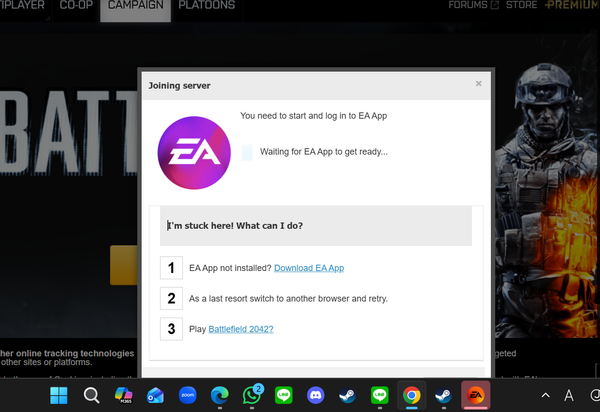This screenshot has width=600, height=412.
Task: Open the Zoom taskbar icon
Action: click(187, 395)
